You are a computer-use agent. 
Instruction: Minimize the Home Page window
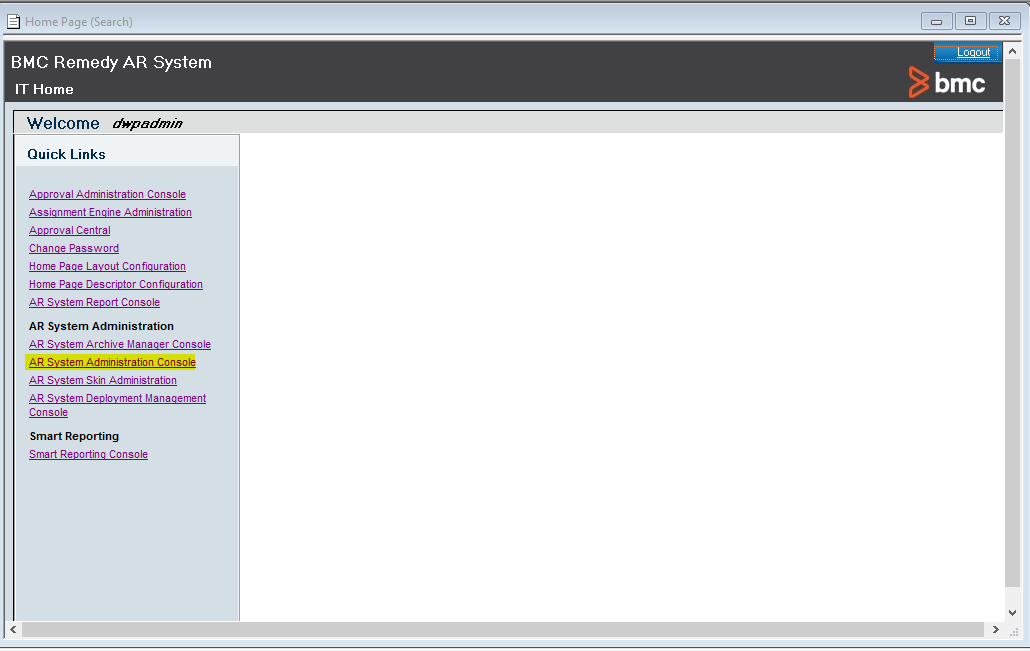pos(936,22)
